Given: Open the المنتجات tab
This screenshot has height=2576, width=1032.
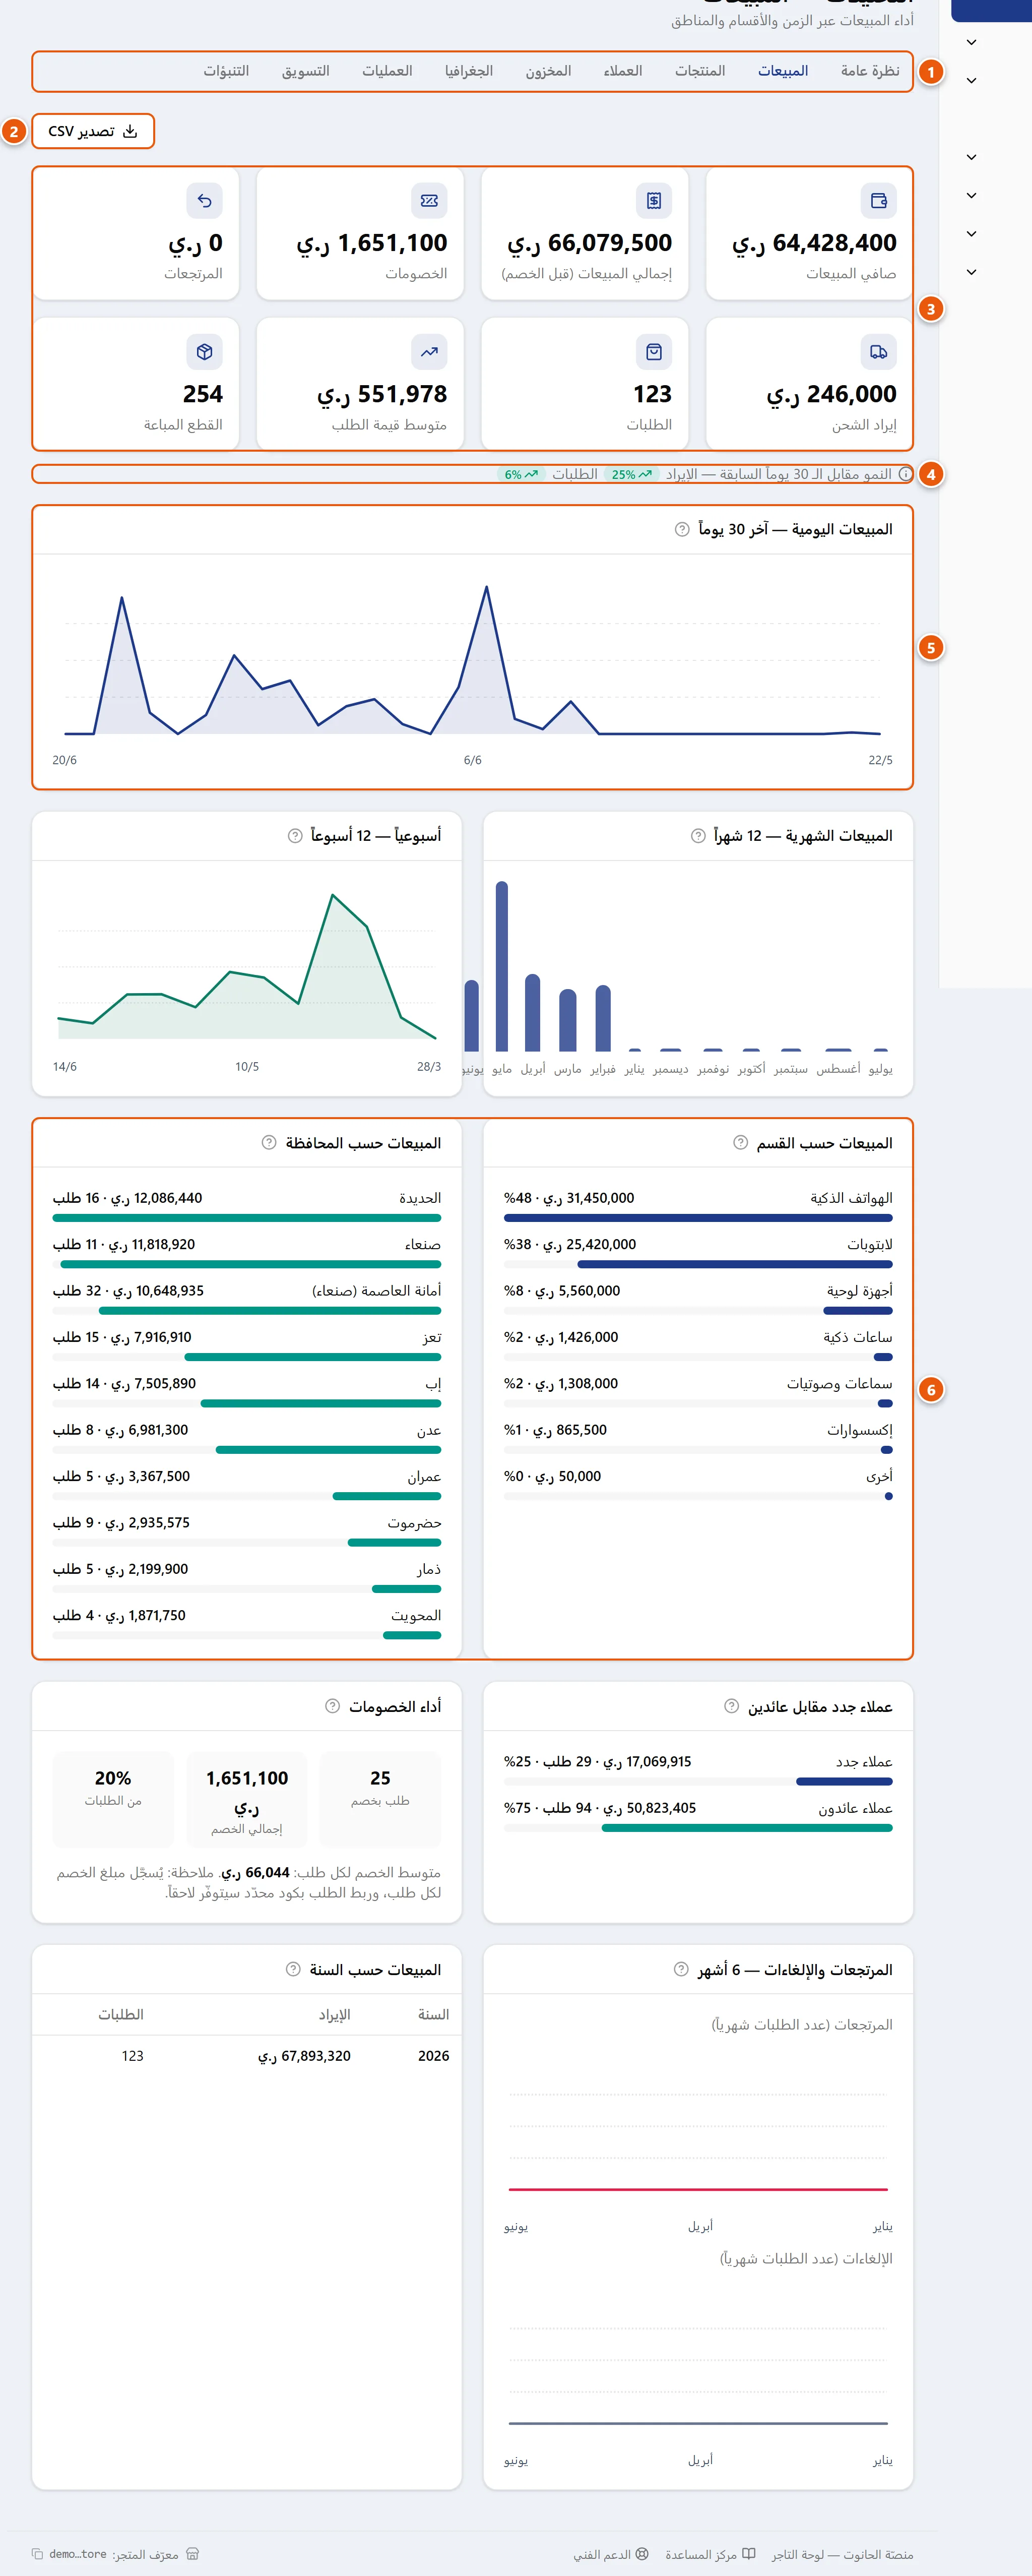Looking at the screenshot, I should click(x=700, y=71).
